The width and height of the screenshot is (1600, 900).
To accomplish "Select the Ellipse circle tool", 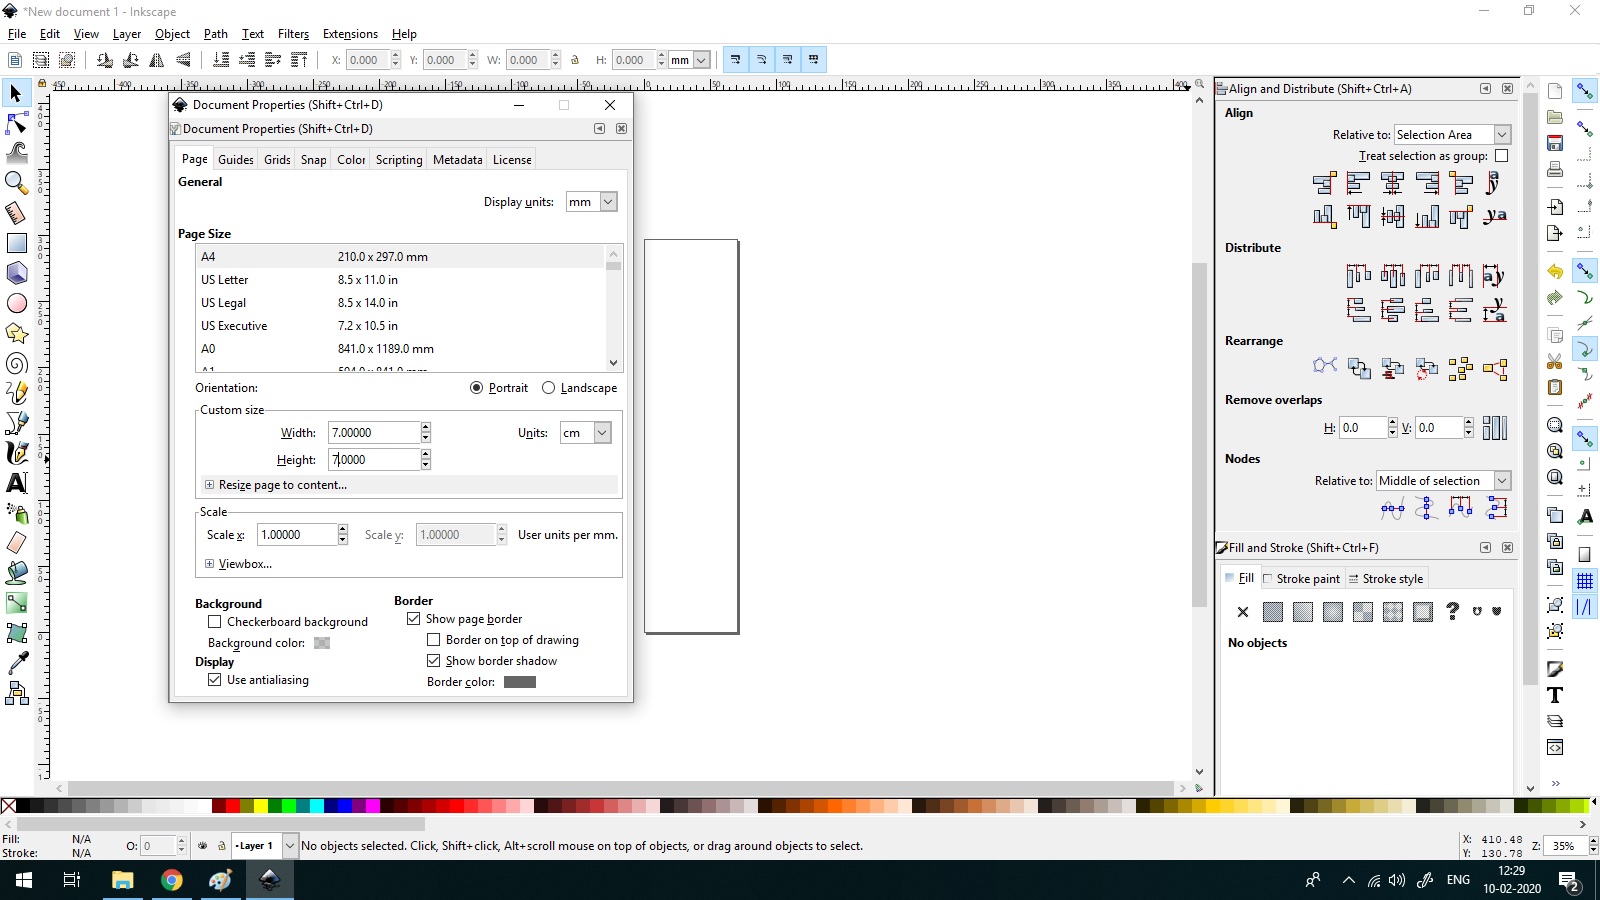I will (x=16, y=303).
